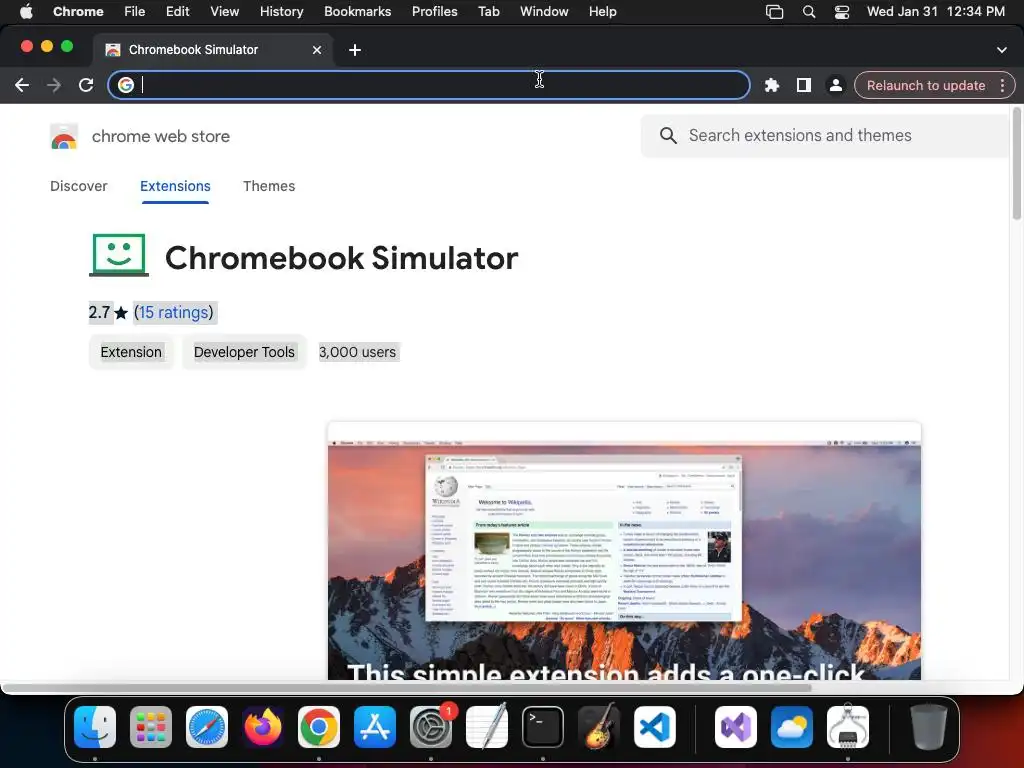
Task: Open Spotlight search in menu bar
Action: coord(809,12)
